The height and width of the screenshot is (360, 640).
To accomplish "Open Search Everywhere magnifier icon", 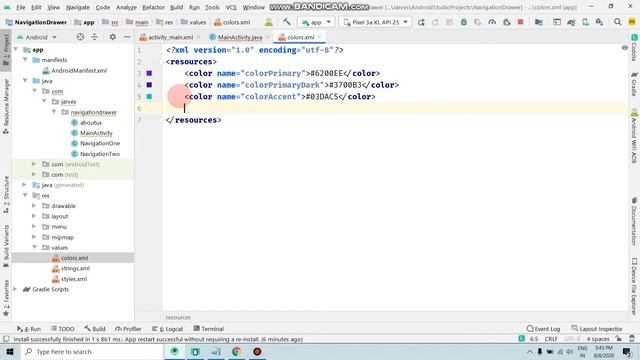I will (618, 22).
